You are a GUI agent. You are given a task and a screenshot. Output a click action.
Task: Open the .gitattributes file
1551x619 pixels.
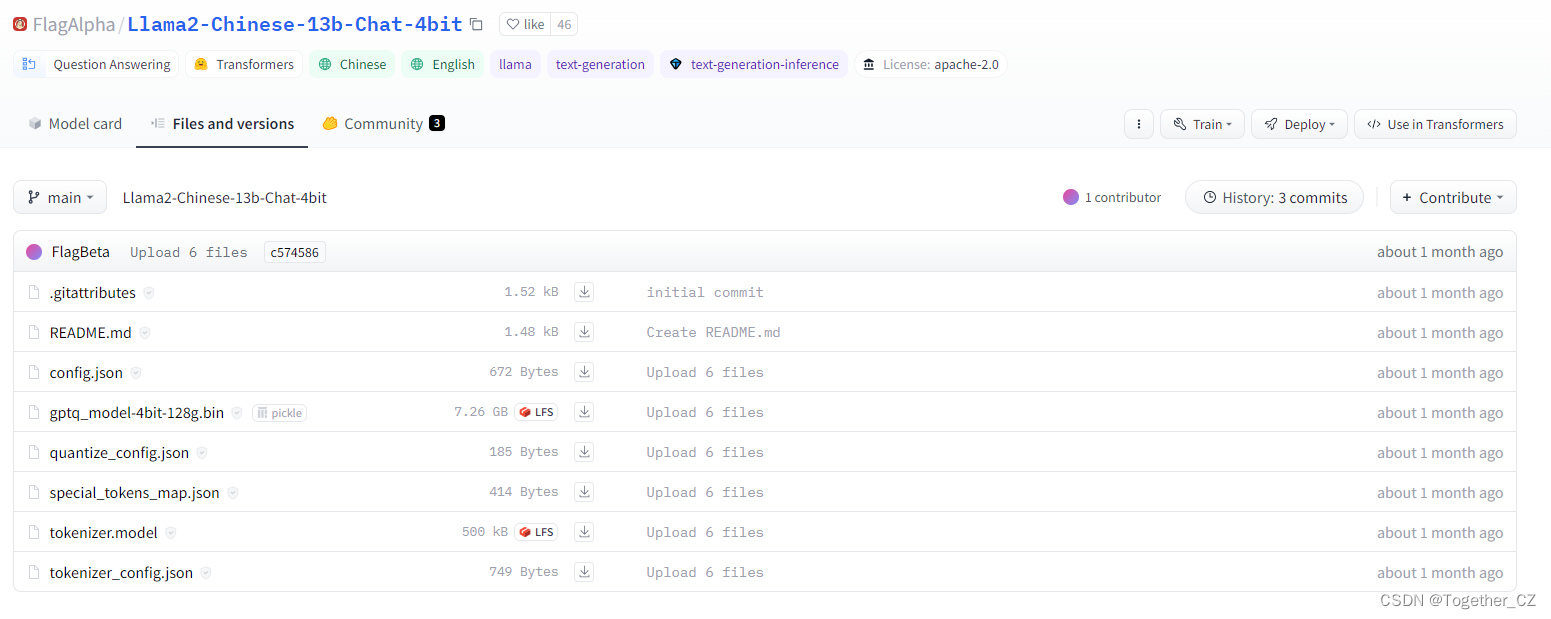(93, 292)
